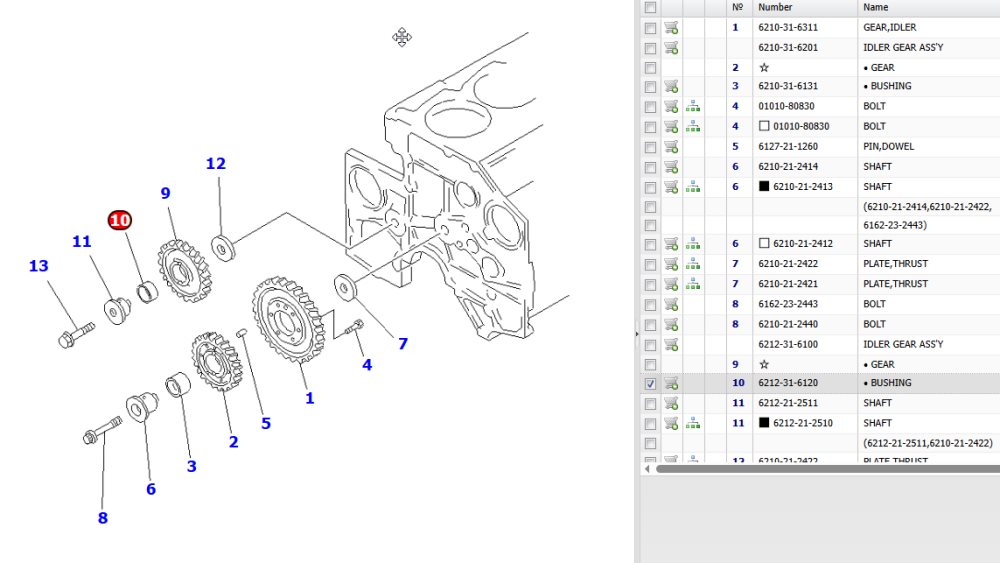Click the PIN,DOWEL name cell
The image size is (1000, 563).
pos(888,147)
